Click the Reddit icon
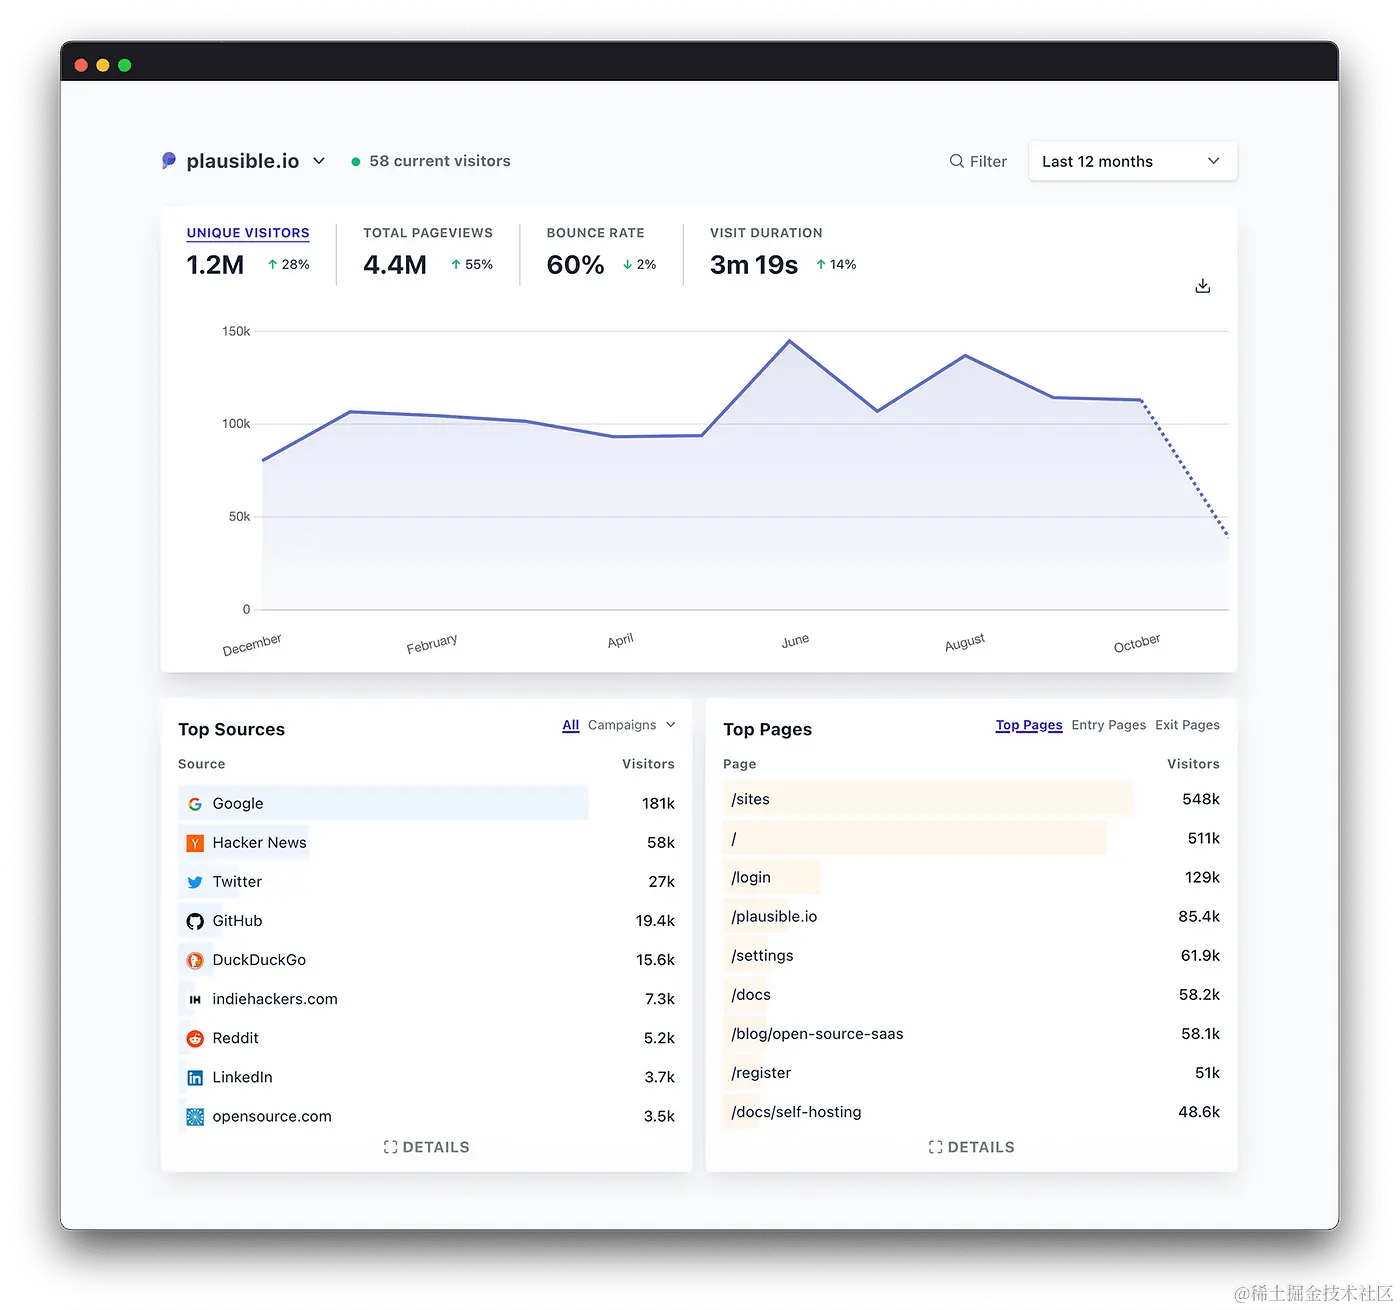The image size is (1400, 1310). pyautogui.click(x=195, y=1038)
